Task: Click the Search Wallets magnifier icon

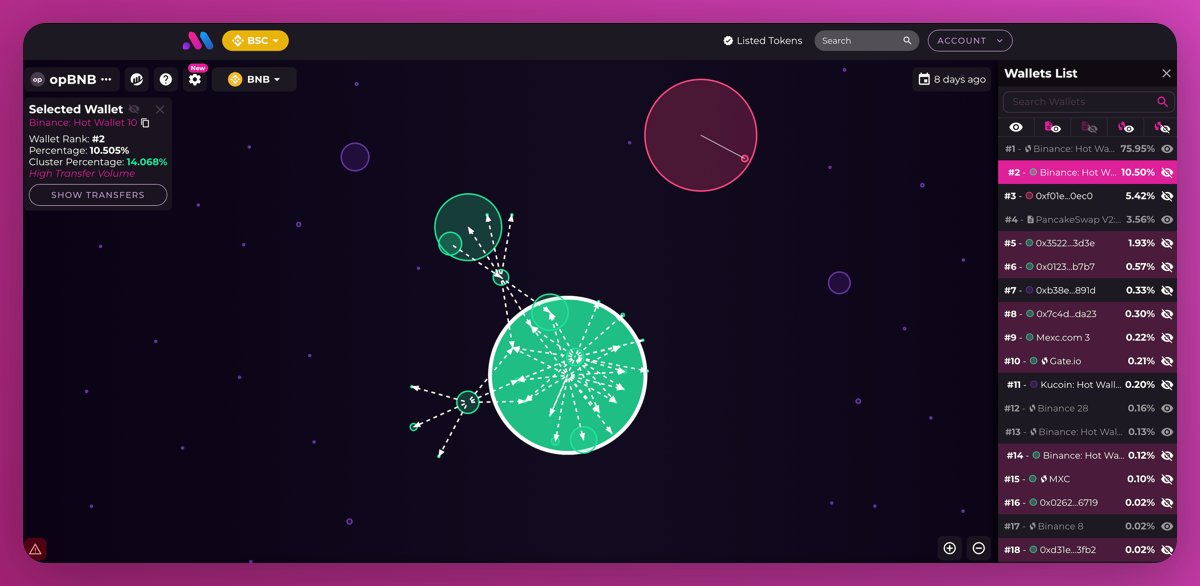Action: point(1162,102)
